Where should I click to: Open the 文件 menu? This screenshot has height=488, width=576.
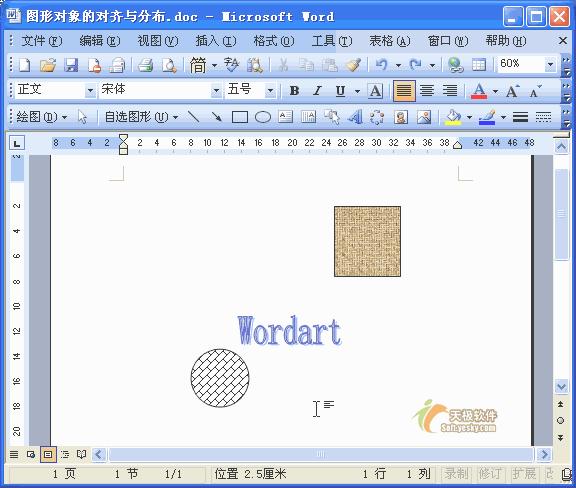[41, 40]
